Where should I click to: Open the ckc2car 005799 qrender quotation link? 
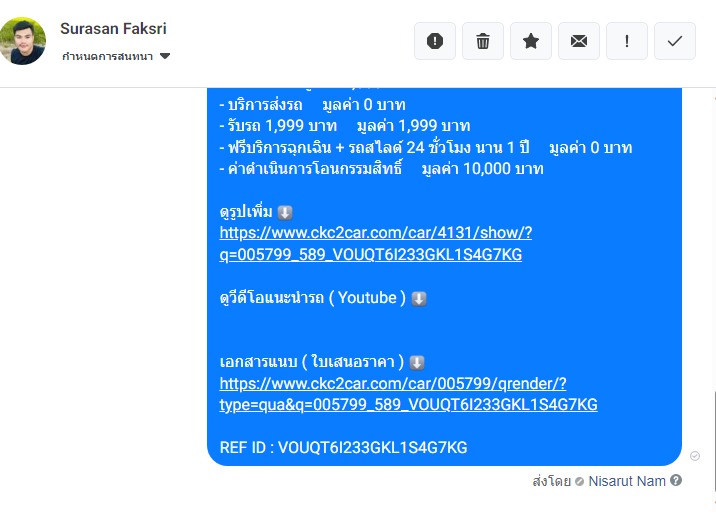[x=408, y=394]
